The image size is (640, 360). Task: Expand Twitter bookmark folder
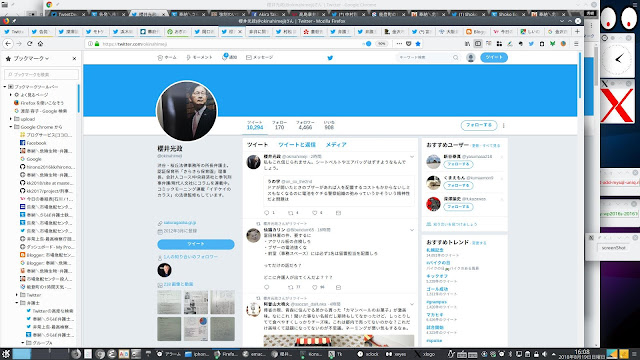(17, 295)
